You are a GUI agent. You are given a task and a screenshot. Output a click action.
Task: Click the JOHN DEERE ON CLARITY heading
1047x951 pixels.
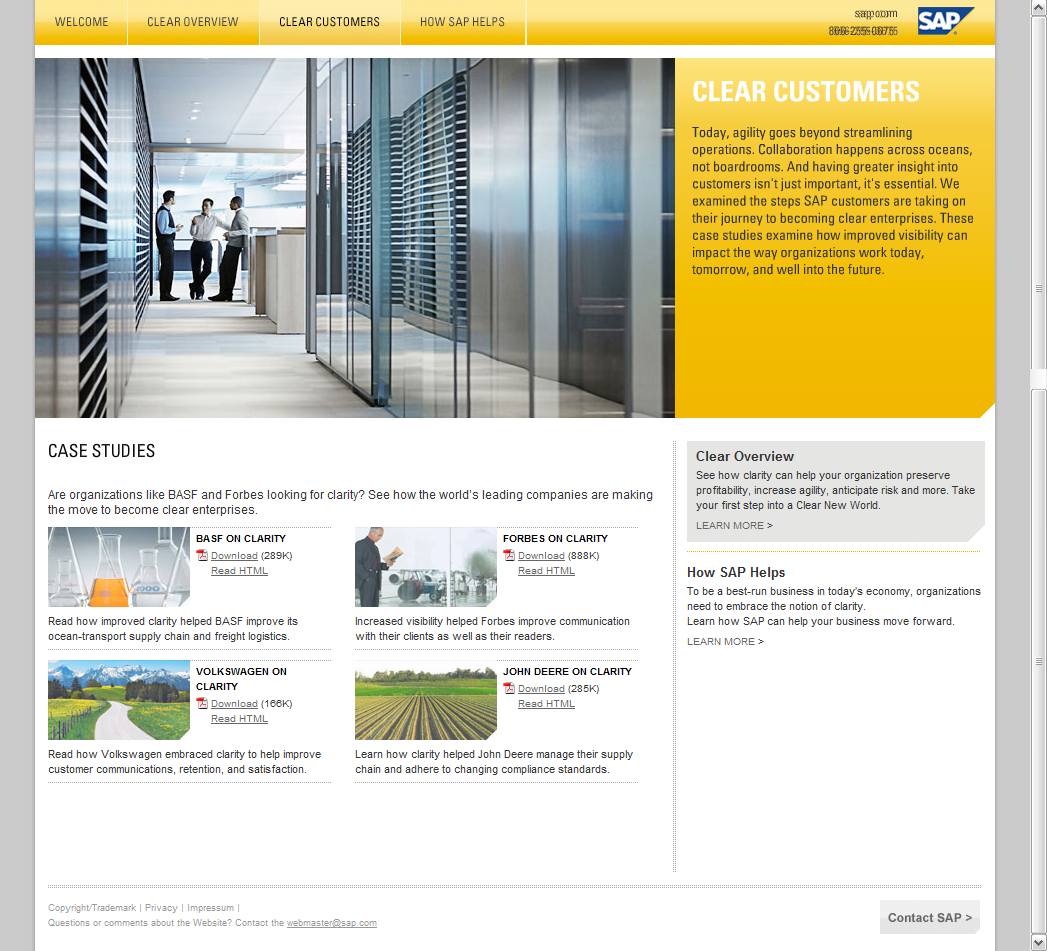pyautogui.click(x=568, y=672)
